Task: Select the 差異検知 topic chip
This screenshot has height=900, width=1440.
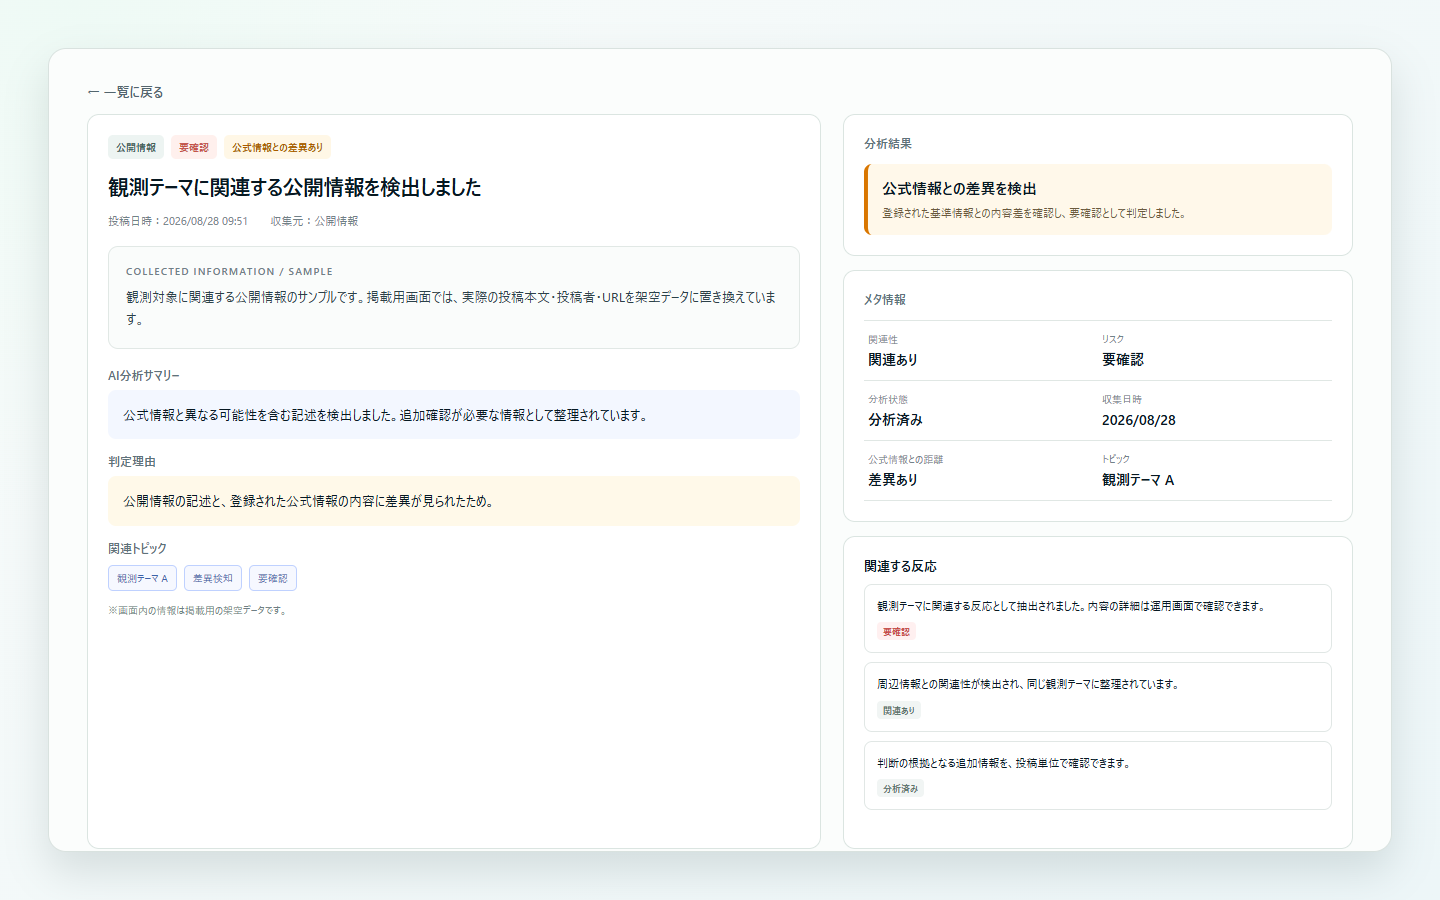Action: (213, 578)
